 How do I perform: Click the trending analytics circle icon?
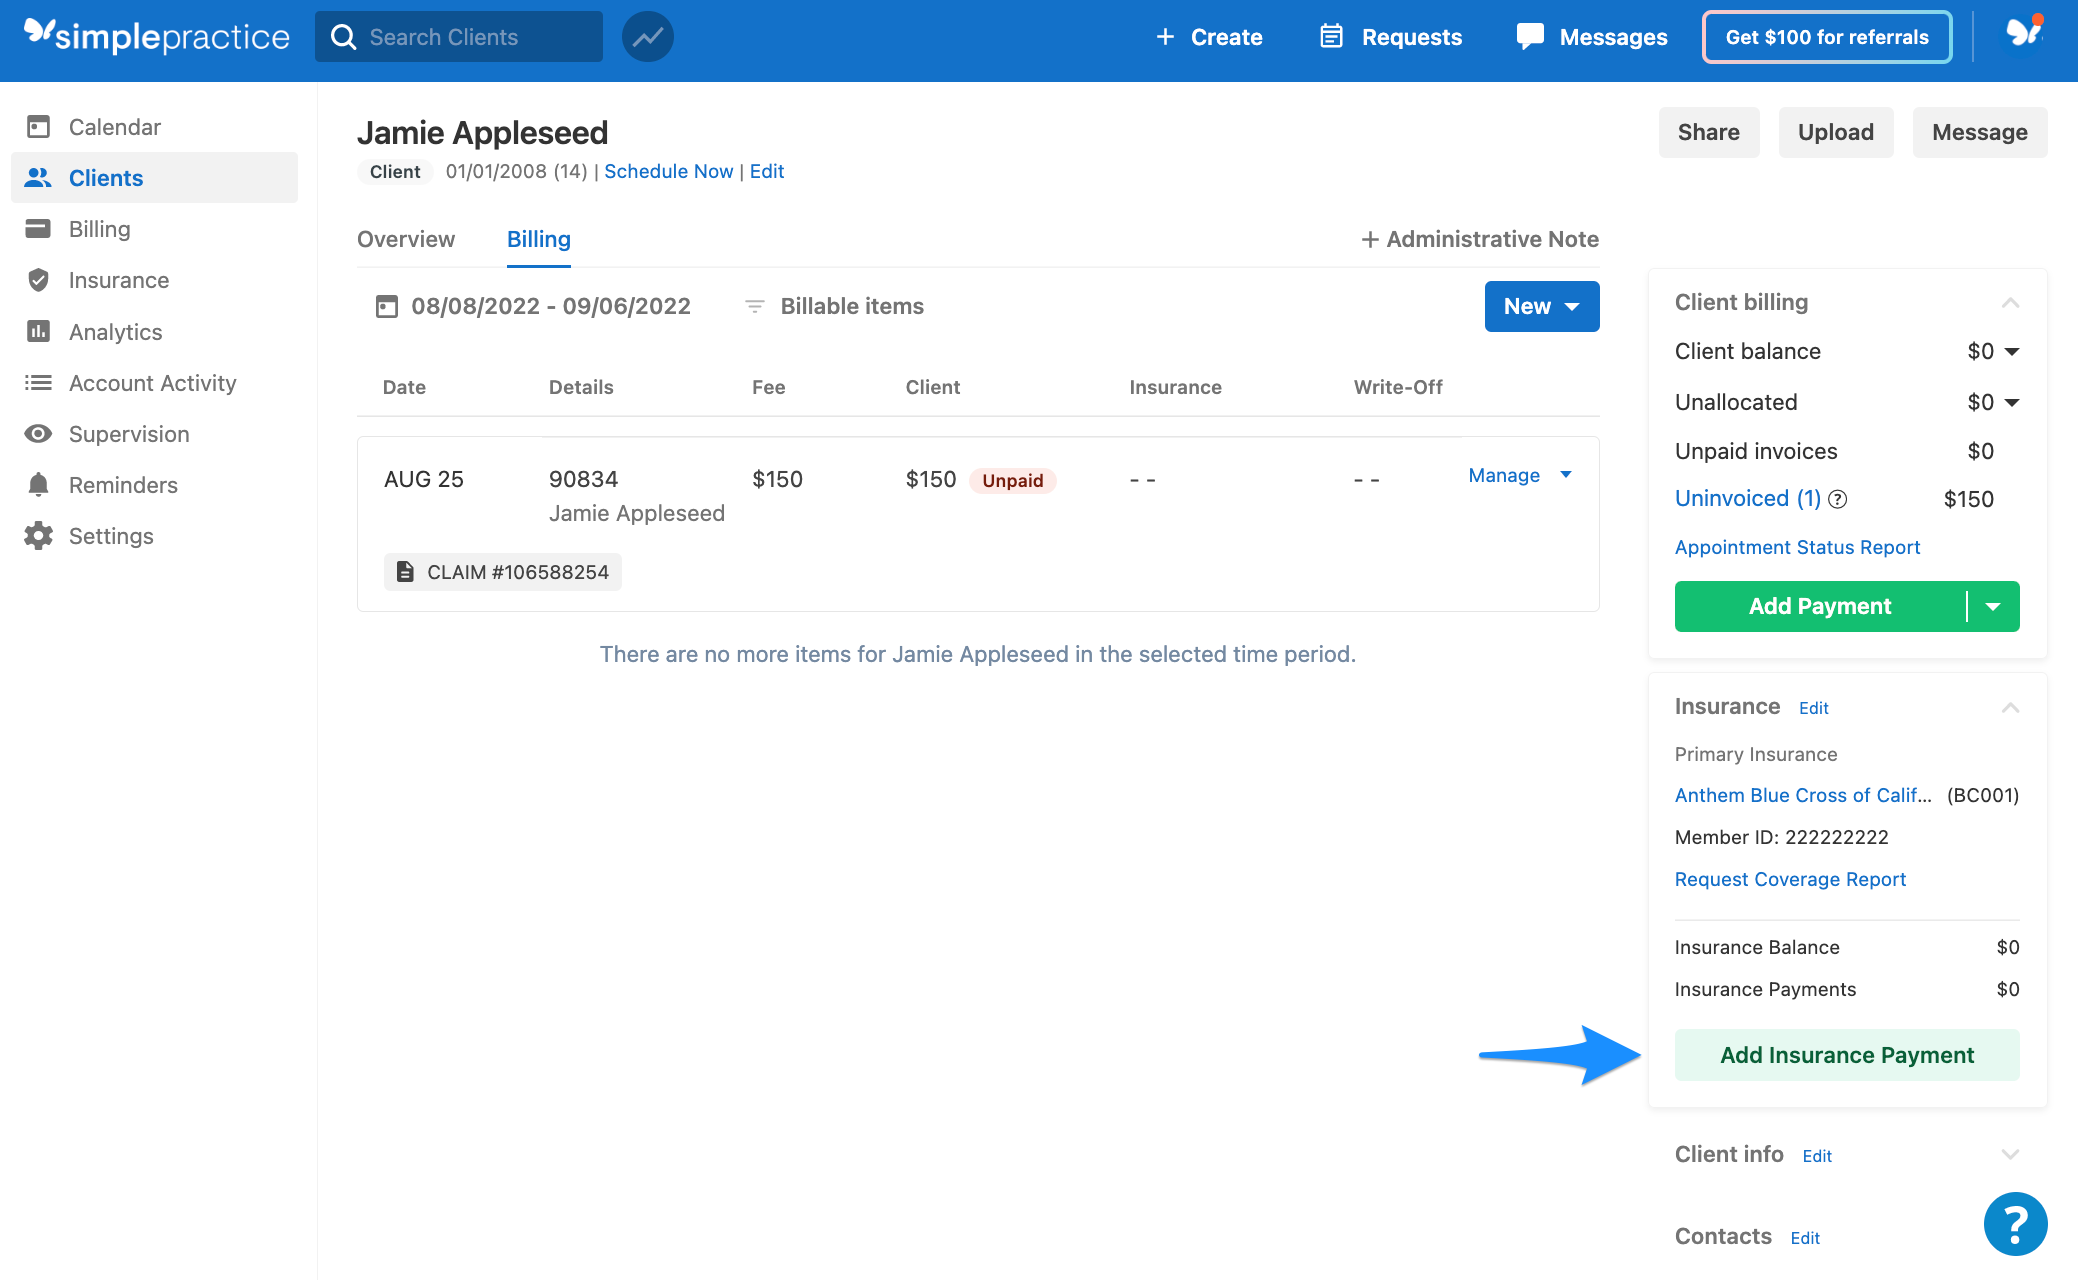click(x=648, y=37)
